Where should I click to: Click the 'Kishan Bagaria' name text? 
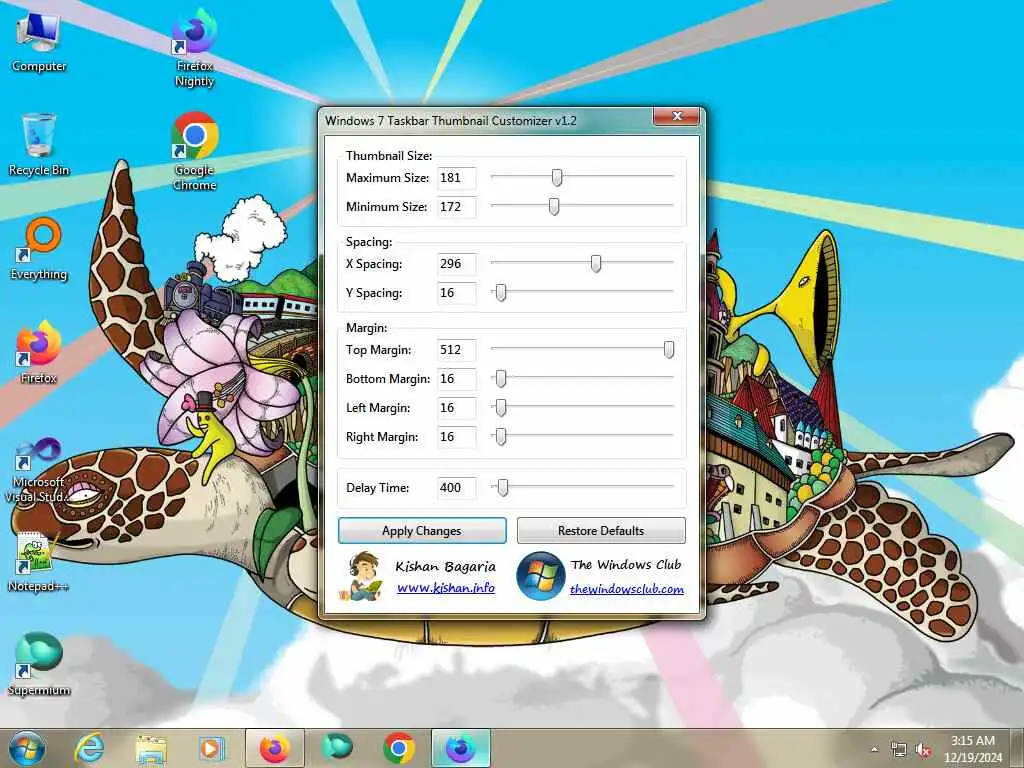[445, 566]
